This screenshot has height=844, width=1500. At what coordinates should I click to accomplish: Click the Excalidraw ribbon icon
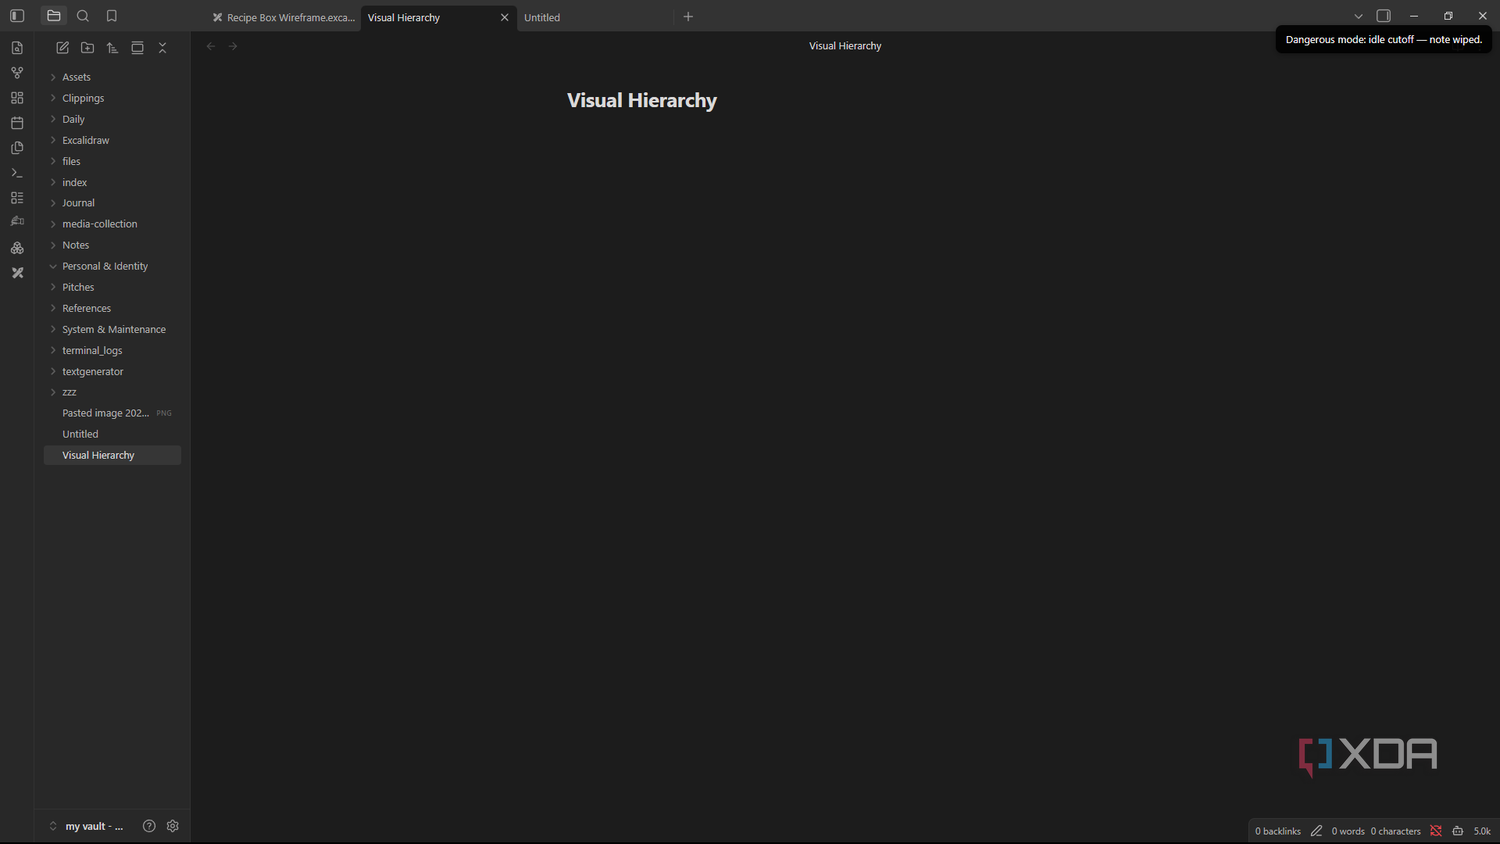tap(17, 272)
